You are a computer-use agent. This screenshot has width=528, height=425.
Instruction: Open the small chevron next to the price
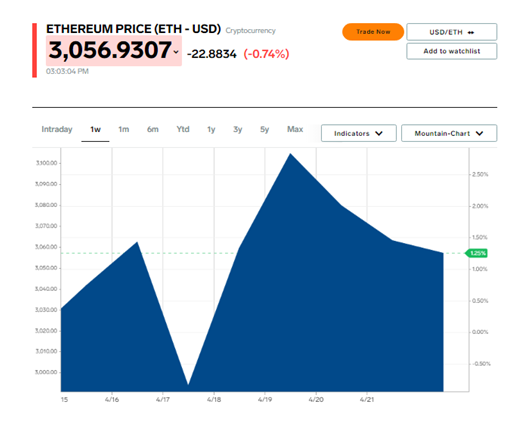tap(176, 52)
